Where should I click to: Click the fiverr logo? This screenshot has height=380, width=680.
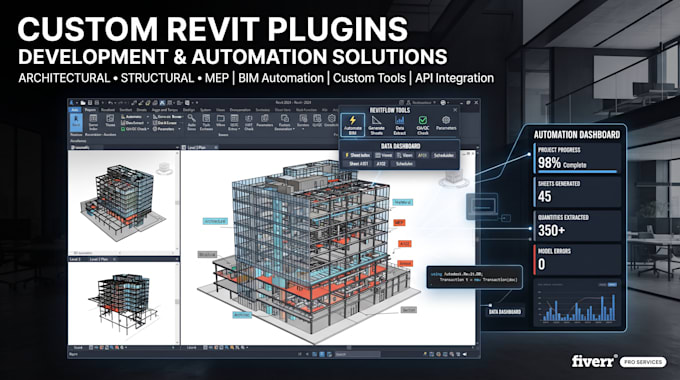(594, 361)
